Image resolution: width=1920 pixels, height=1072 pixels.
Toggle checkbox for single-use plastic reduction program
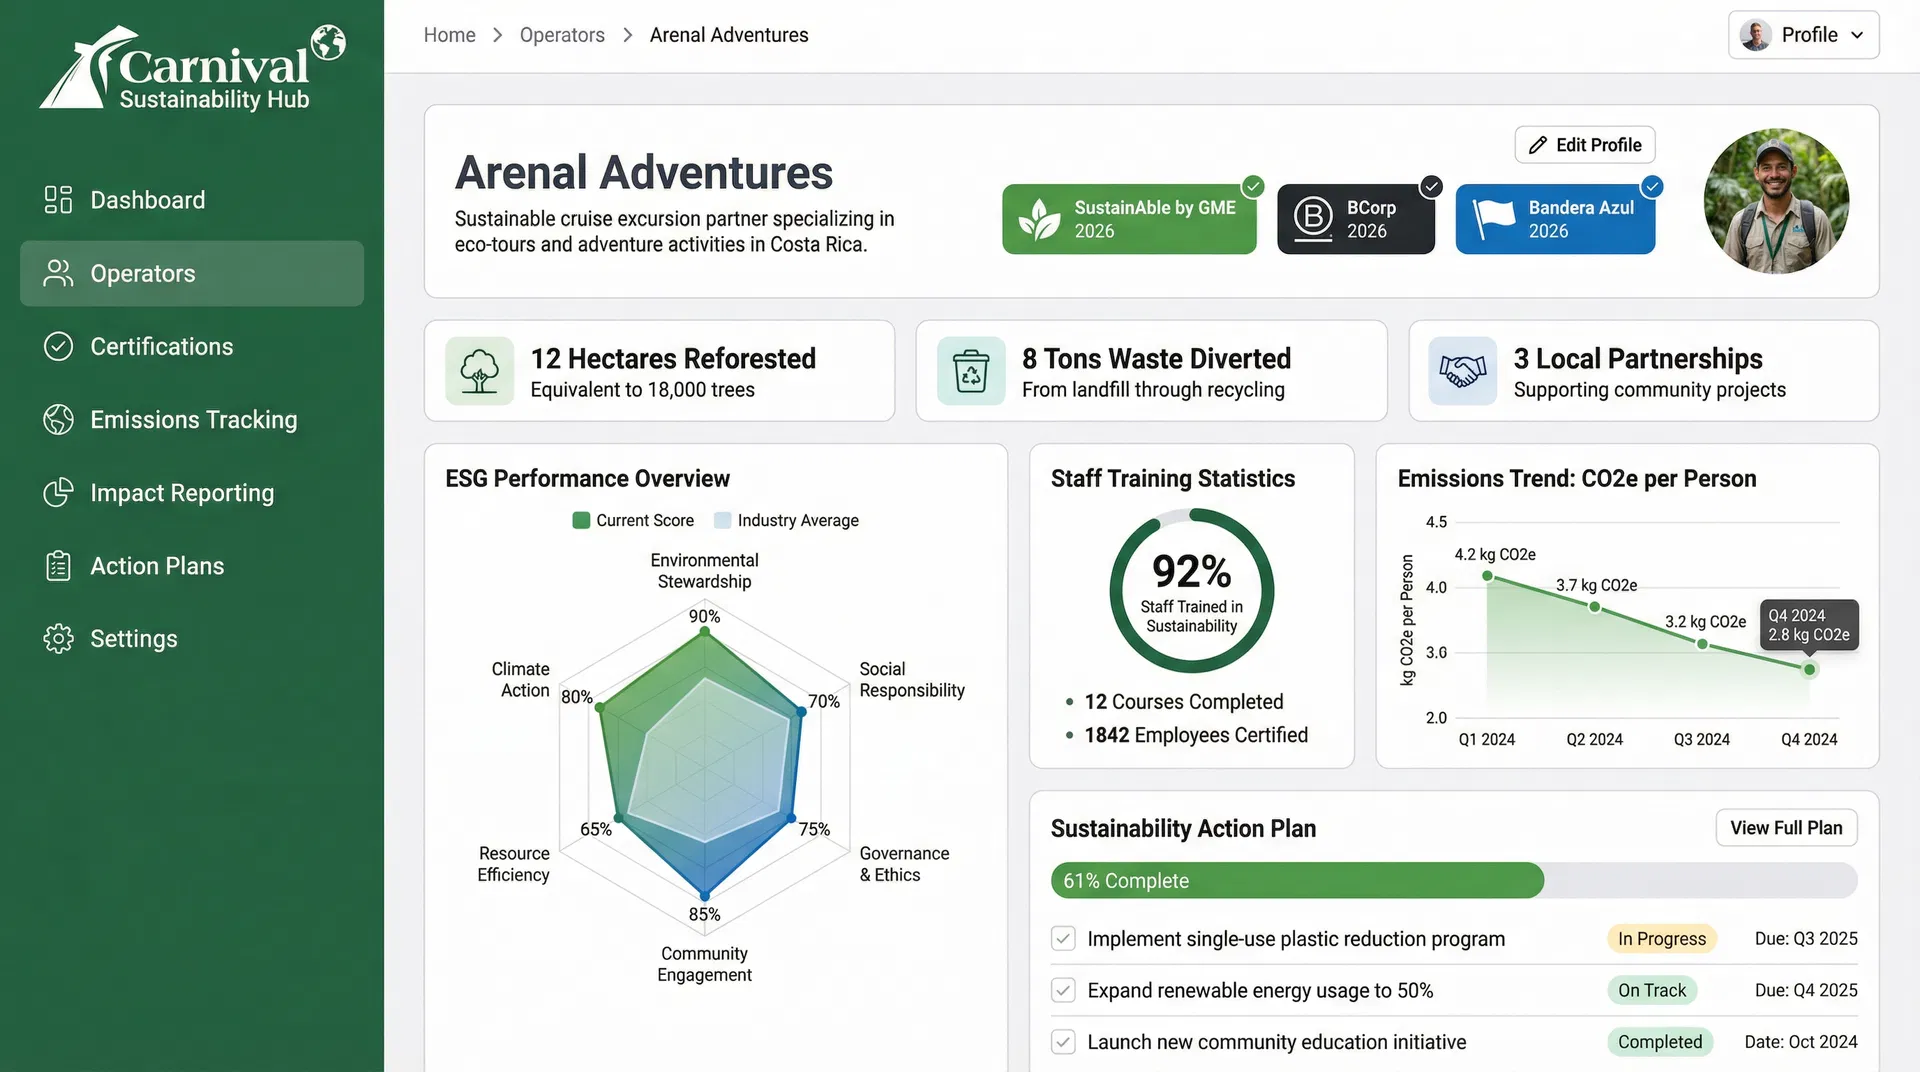coord(1063,939)
